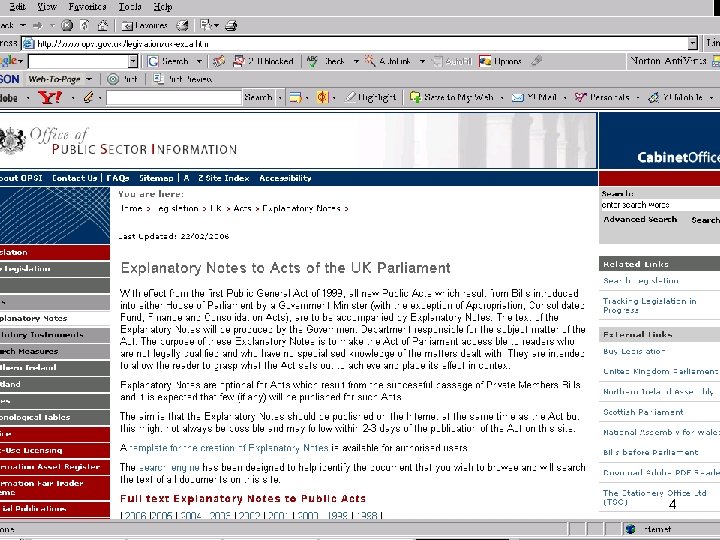720x540 pixels.
Task: Select Contact Us in site navigation
Action: pyautogui.click(x=74, y=178)
